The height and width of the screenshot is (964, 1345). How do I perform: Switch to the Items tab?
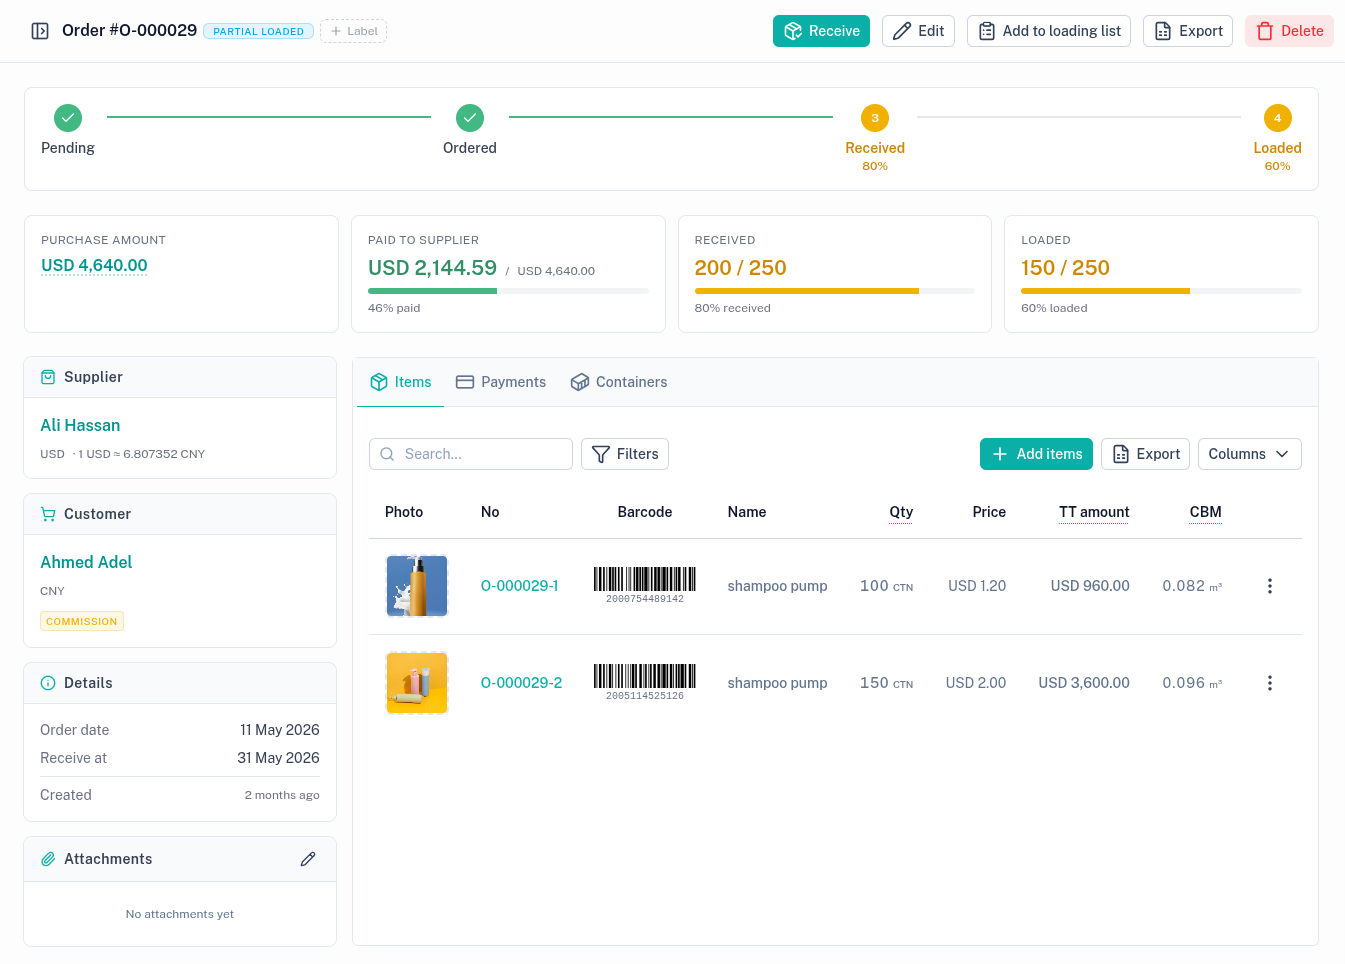click(400, 382)
